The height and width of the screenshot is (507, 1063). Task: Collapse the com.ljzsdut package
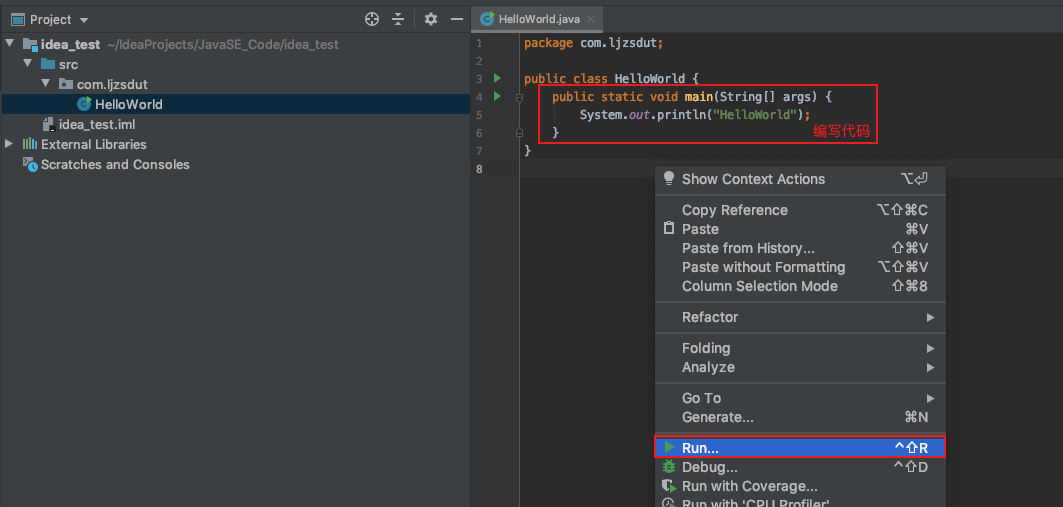click(x=46, y=84)
